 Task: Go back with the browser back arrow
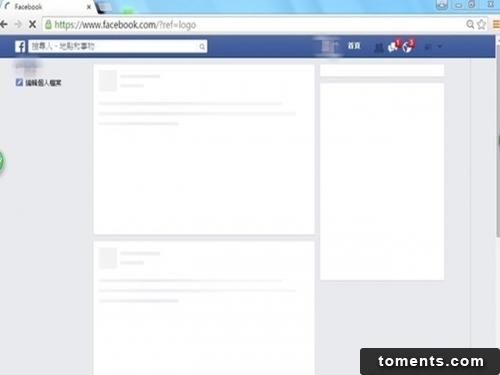(x=4, y=24)
